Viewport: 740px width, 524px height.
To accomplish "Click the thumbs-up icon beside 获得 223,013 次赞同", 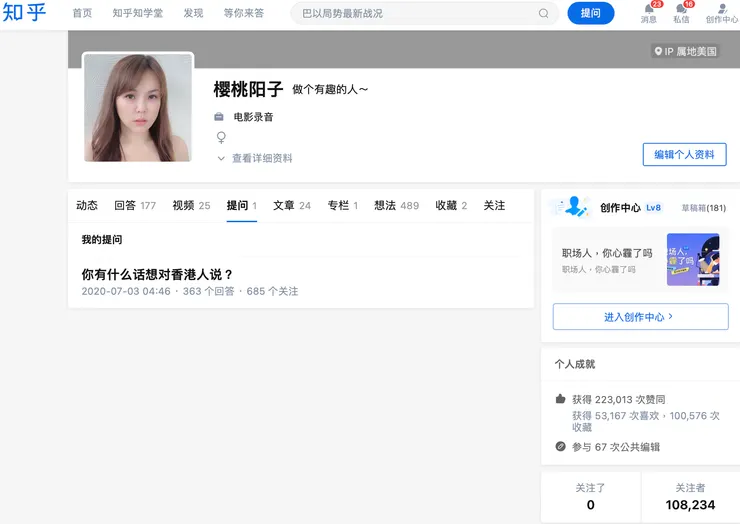I will pos(560,399).
